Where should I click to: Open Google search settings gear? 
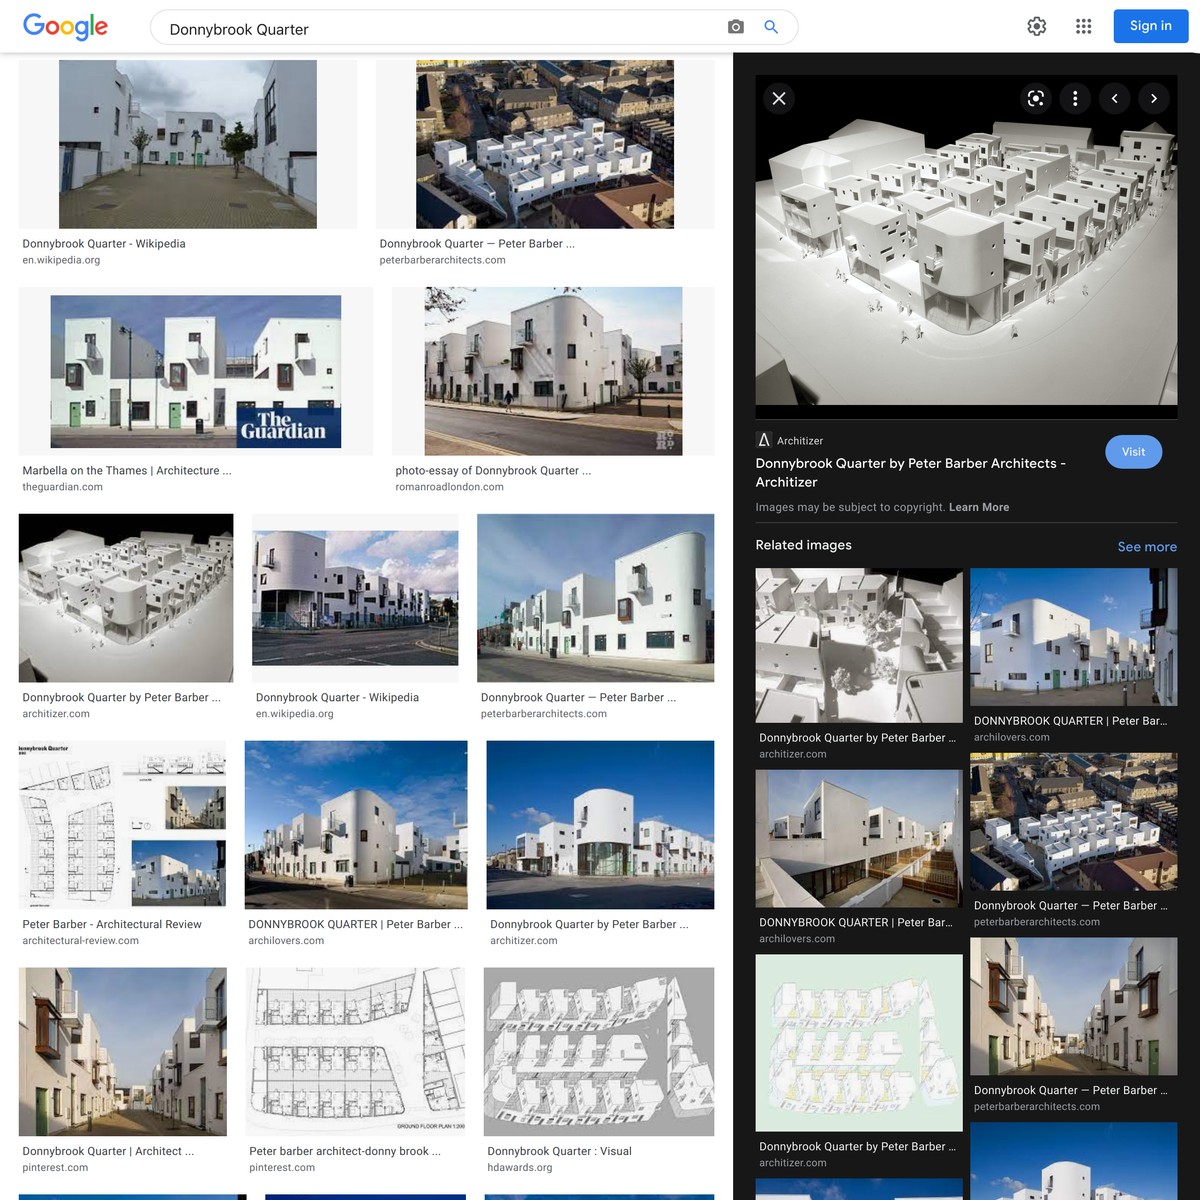(1036, 26)
